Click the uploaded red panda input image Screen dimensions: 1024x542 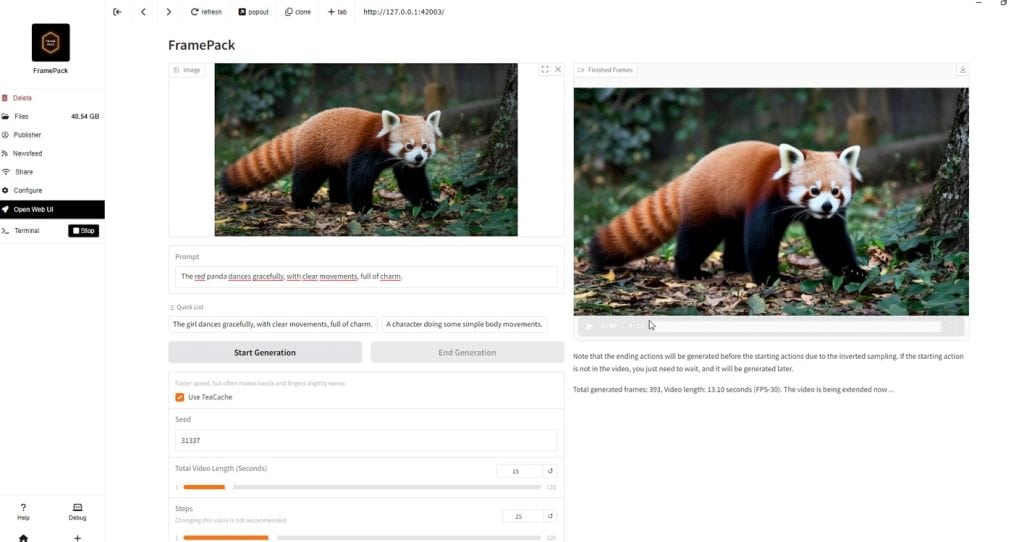point(366,150)
